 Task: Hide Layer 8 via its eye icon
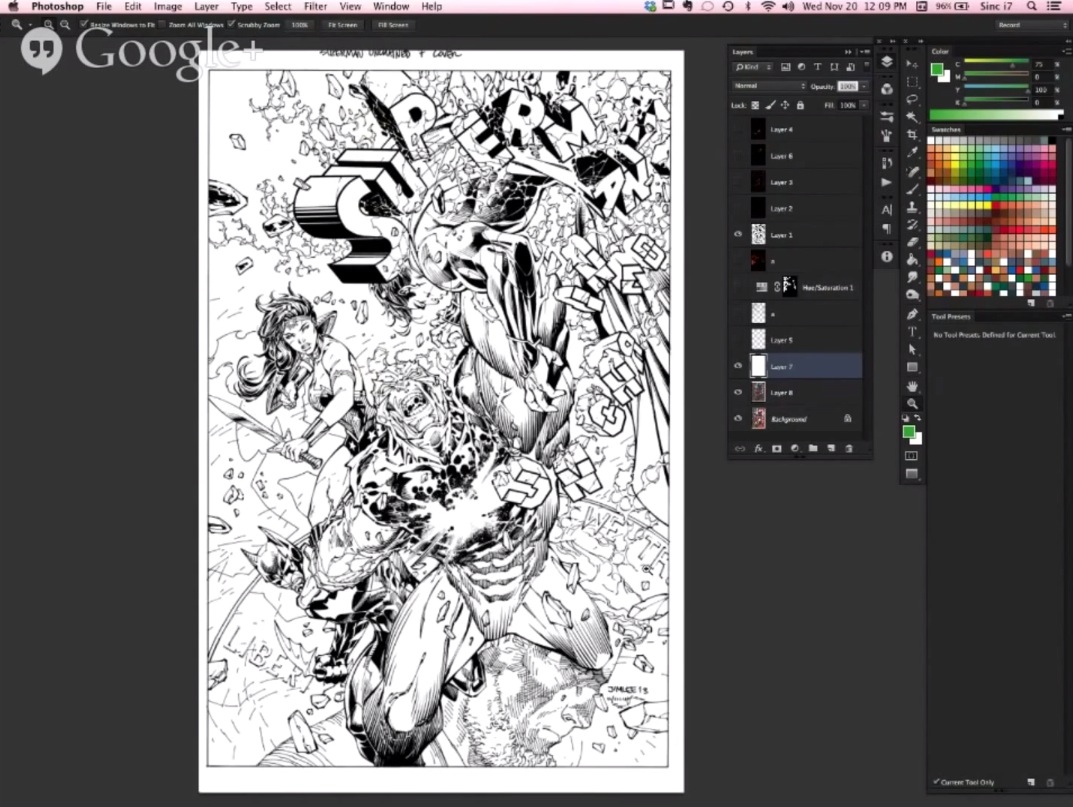[738, 392]
